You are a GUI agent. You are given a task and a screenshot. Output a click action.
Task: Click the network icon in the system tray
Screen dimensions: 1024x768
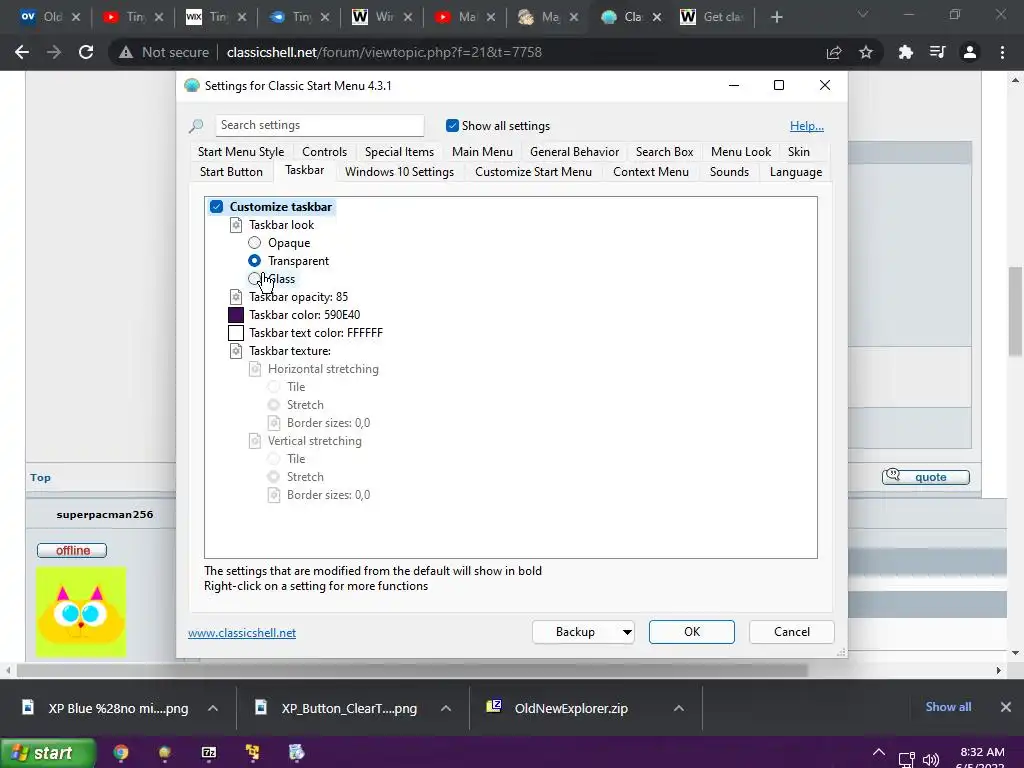906,760
